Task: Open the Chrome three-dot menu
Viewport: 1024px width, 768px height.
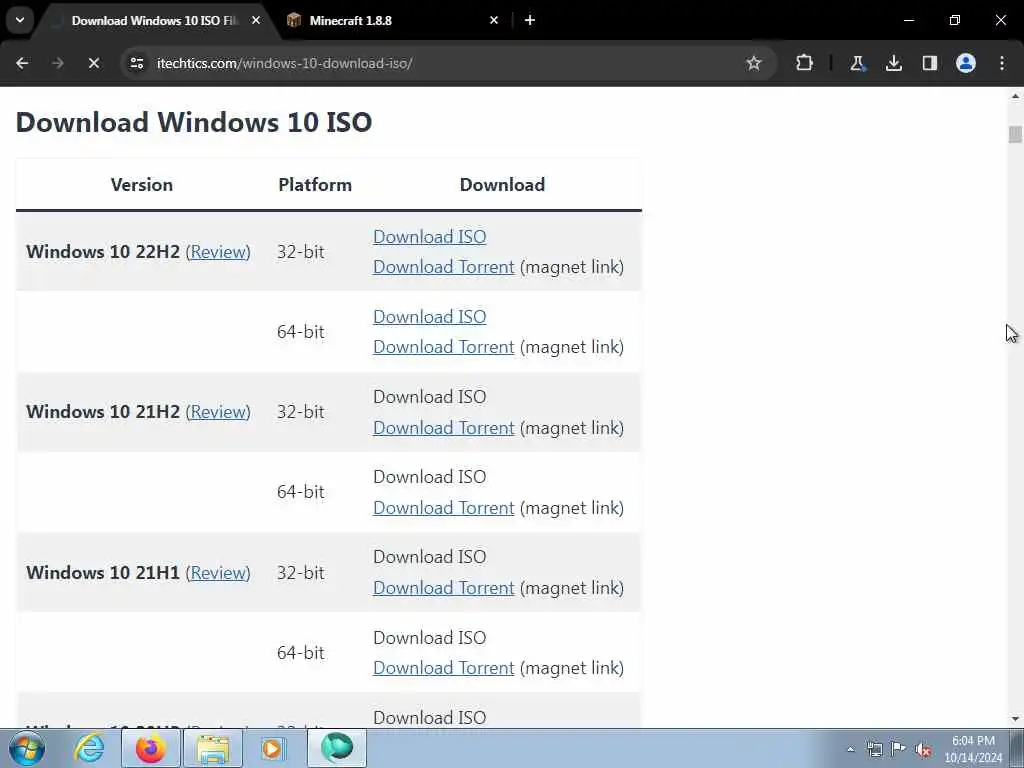Action: [x=1002, y=63]
